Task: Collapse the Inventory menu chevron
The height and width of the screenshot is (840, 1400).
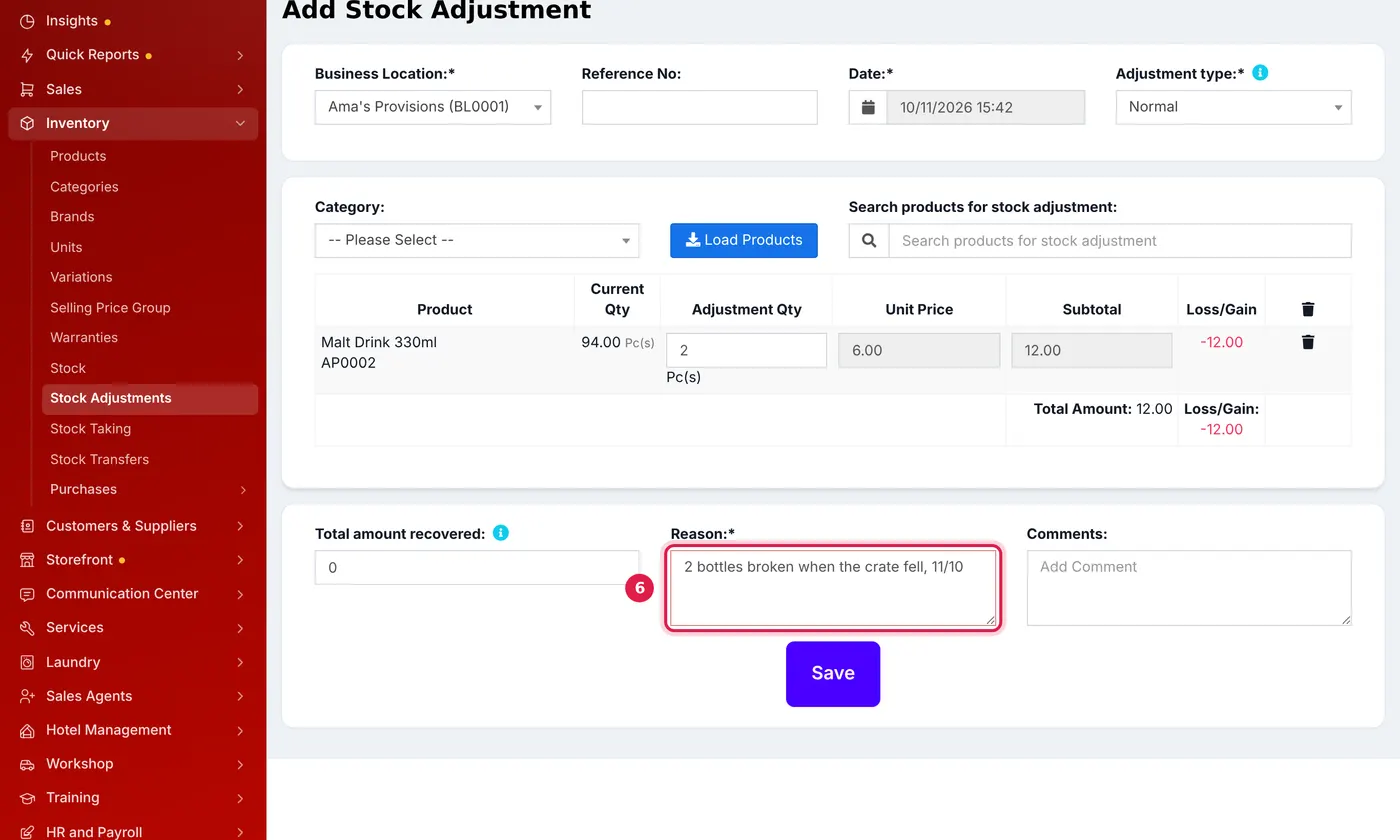Action: click(x=240, y=123)
